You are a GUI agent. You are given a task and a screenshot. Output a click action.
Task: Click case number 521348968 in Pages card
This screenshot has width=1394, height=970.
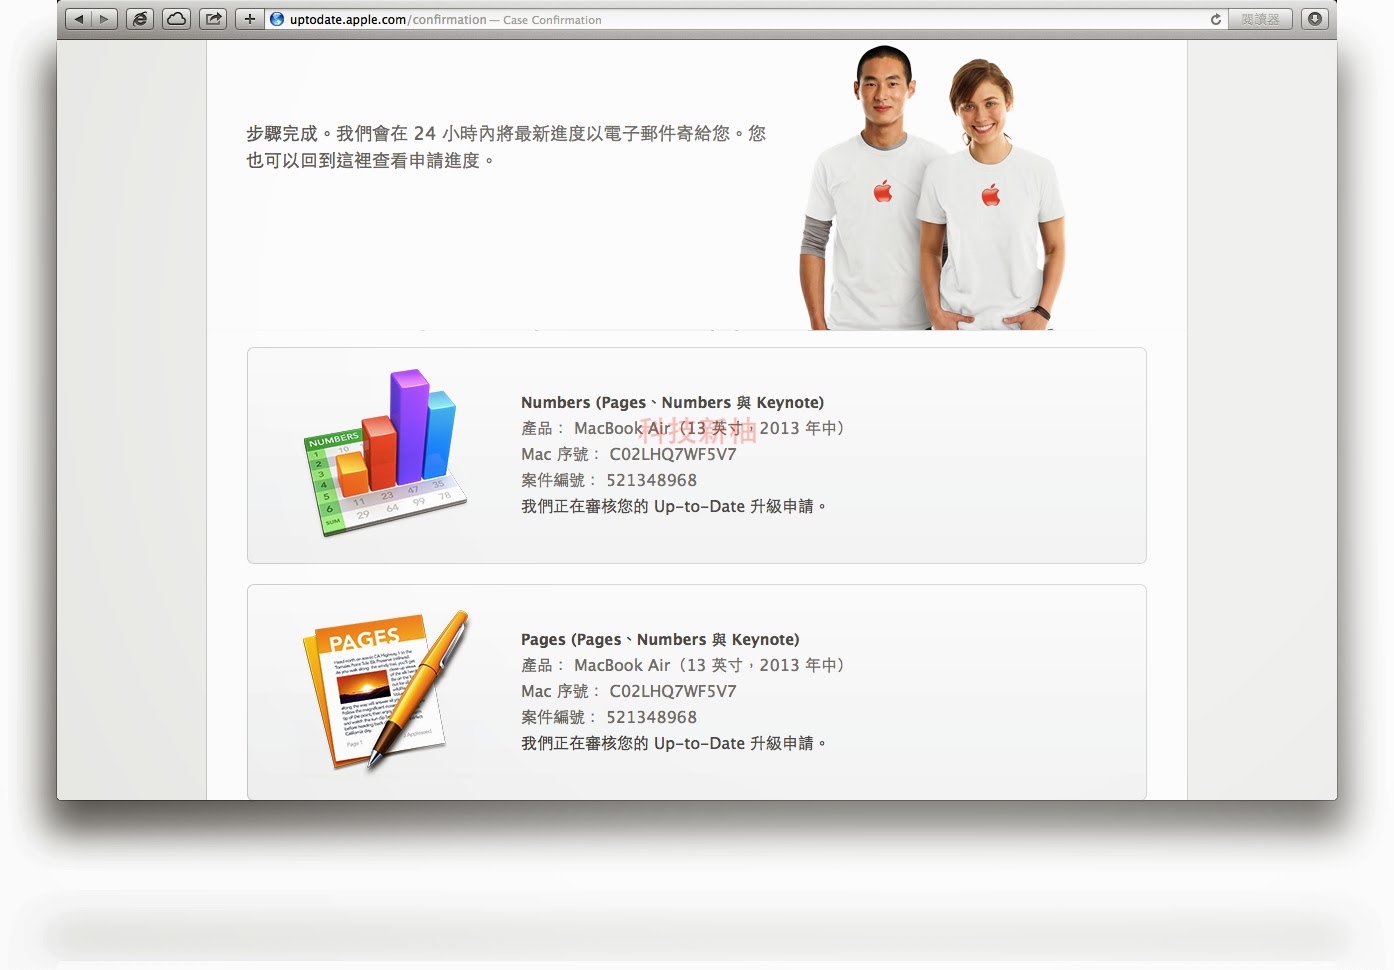[651, 717]
